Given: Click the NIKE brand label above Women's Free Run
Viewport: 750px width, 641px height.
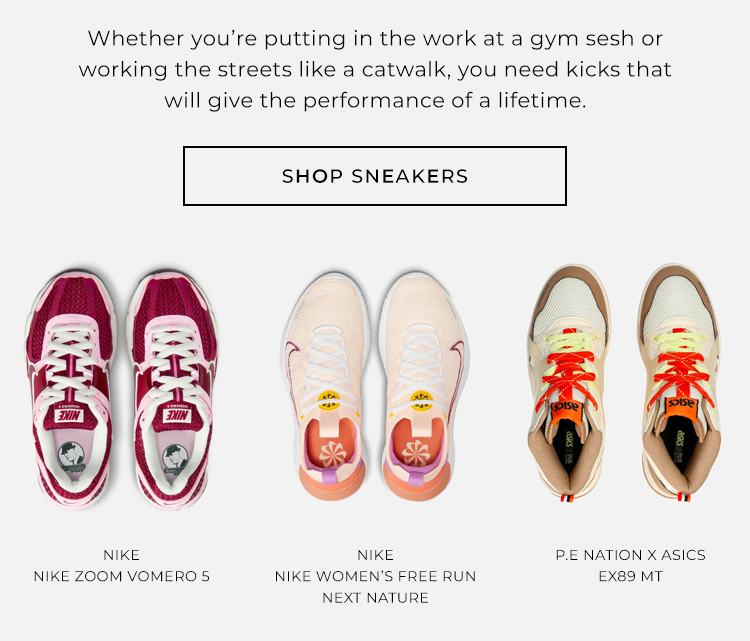Looking at the screenshot, I should 375,555.
